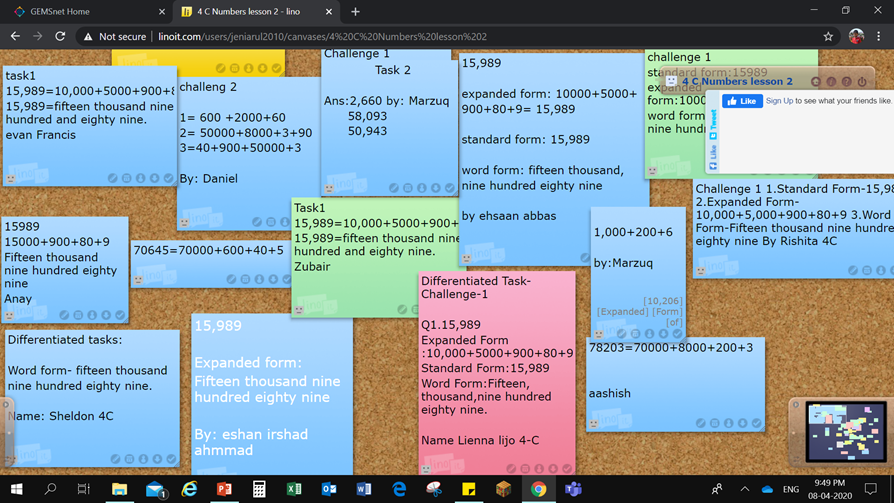Close the GEMSnet Home tab
Screen dimensions: 894x503
coord(162,11)
